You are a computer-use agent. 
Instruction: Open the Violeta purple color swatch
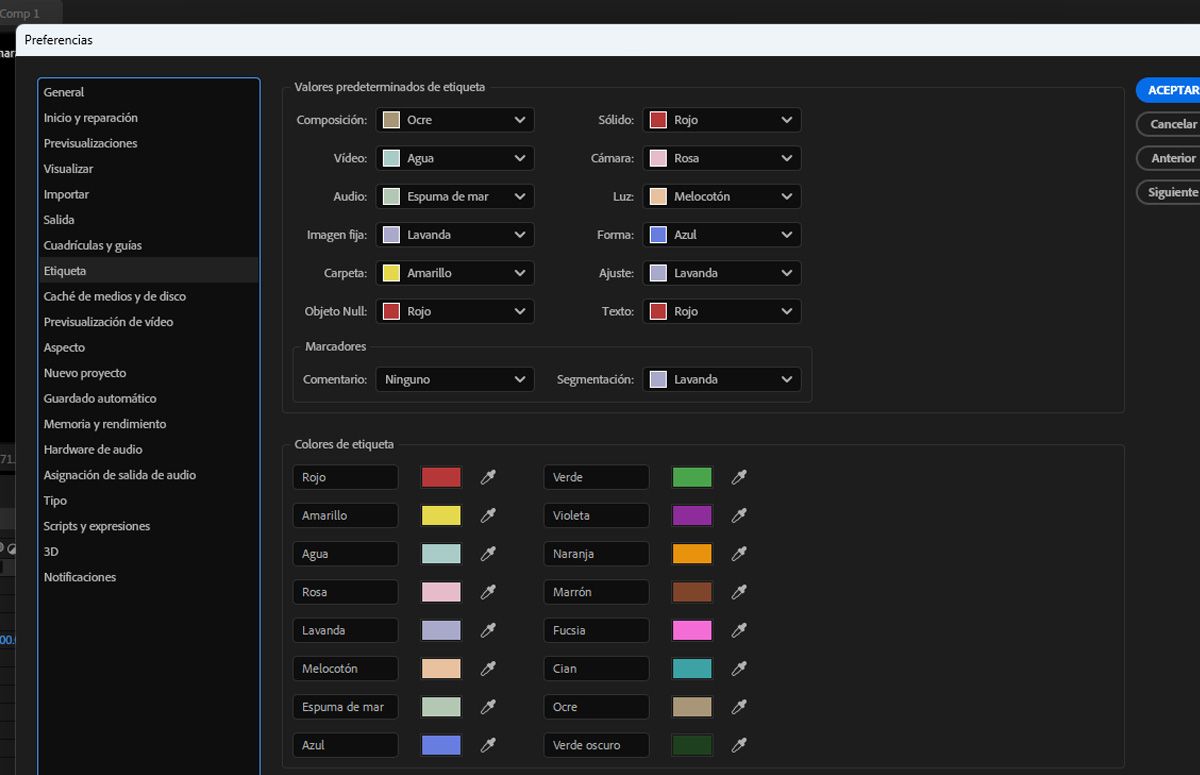[692, 515]
